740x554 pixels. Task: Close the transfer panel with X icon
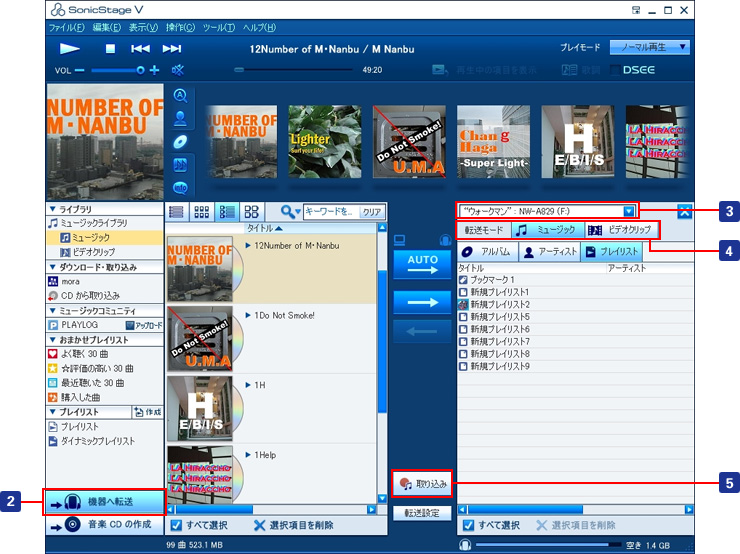(684, 211)
